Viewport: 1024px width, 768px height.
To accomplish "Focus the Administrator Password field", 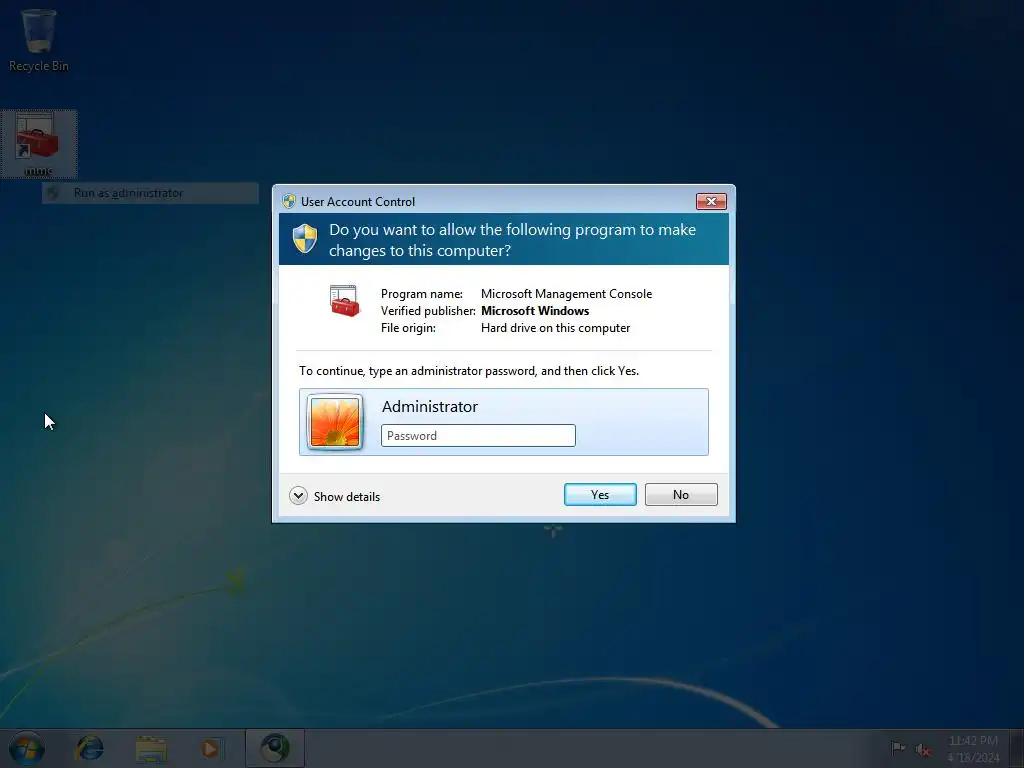I will (478, 436).
